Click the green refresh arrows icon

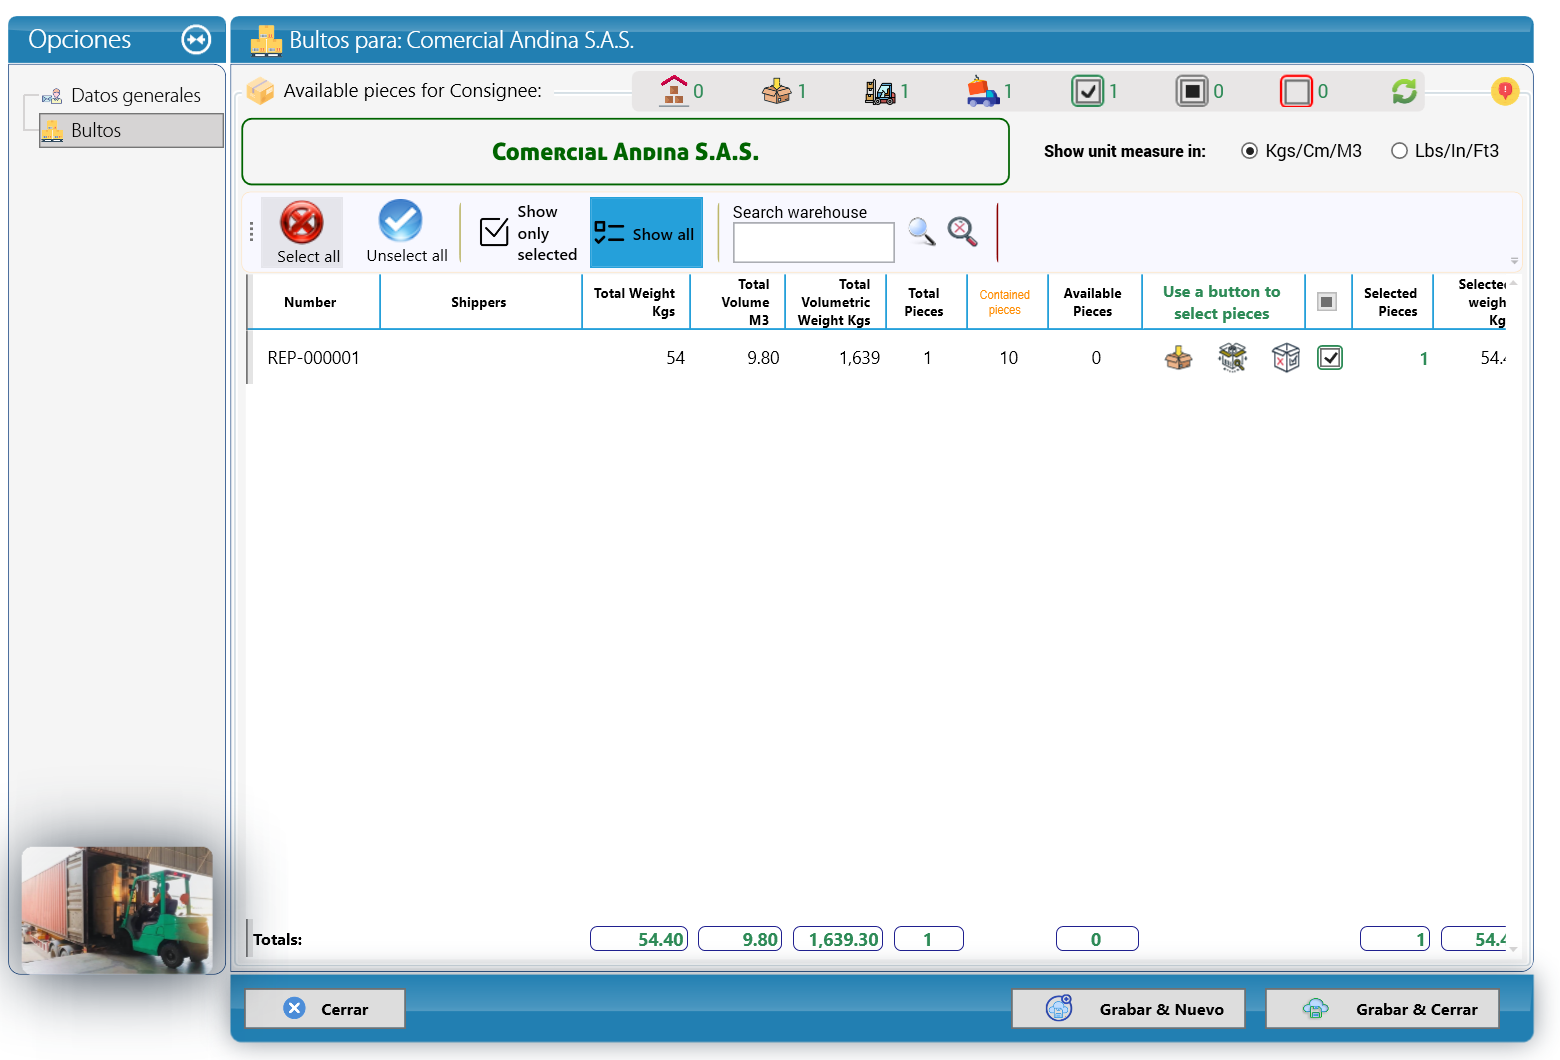(x=1404, y=92)
